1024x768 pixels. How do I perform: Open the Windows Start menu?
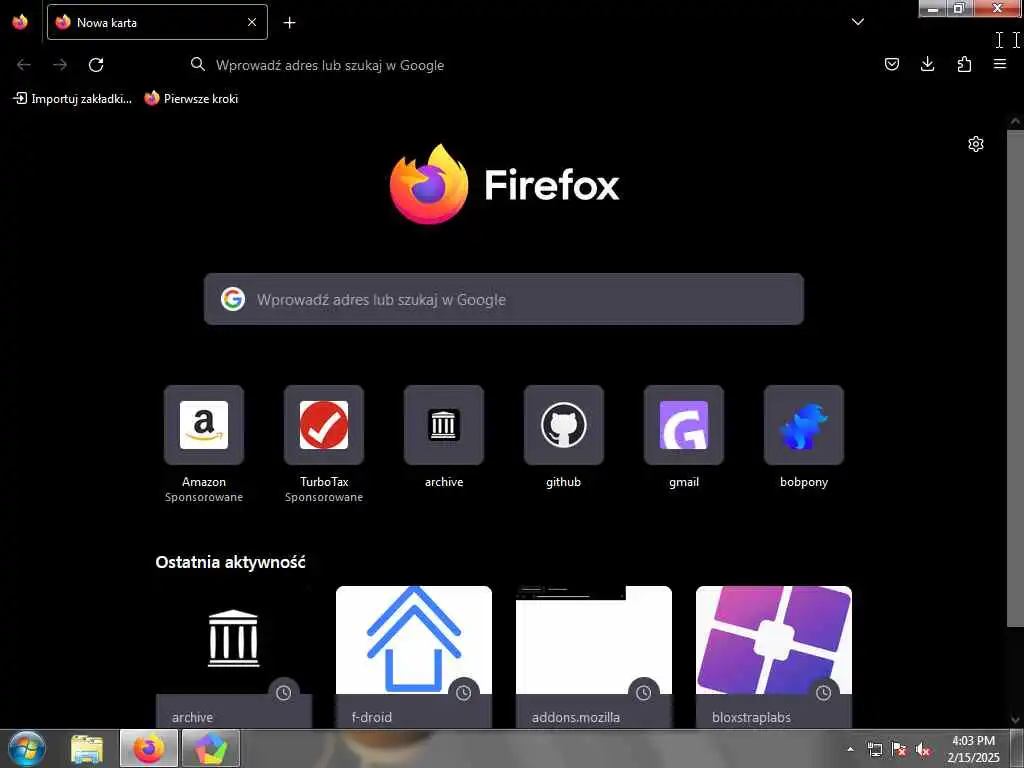click(27, 748)
